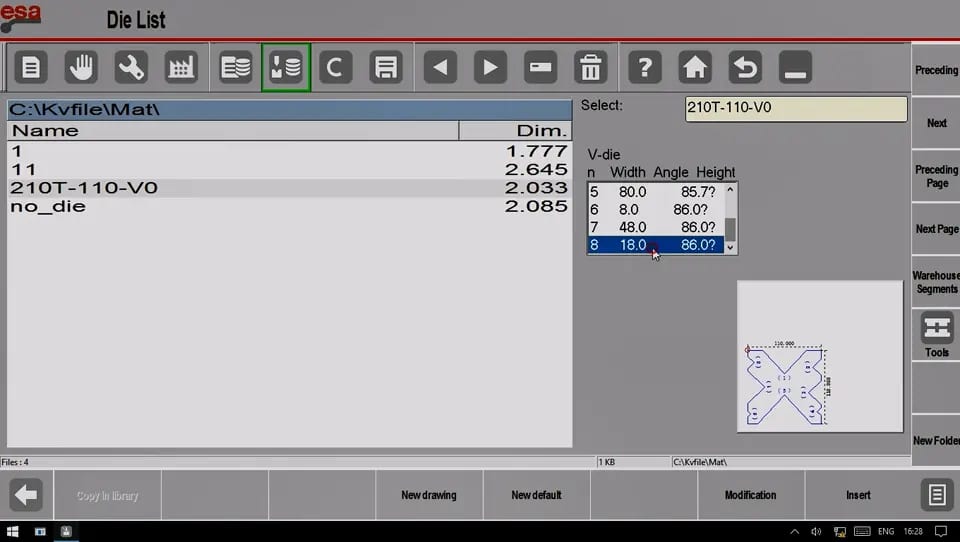The image size is (960, 542).
Task: Open the program list database icon
Action: [236, 67]
